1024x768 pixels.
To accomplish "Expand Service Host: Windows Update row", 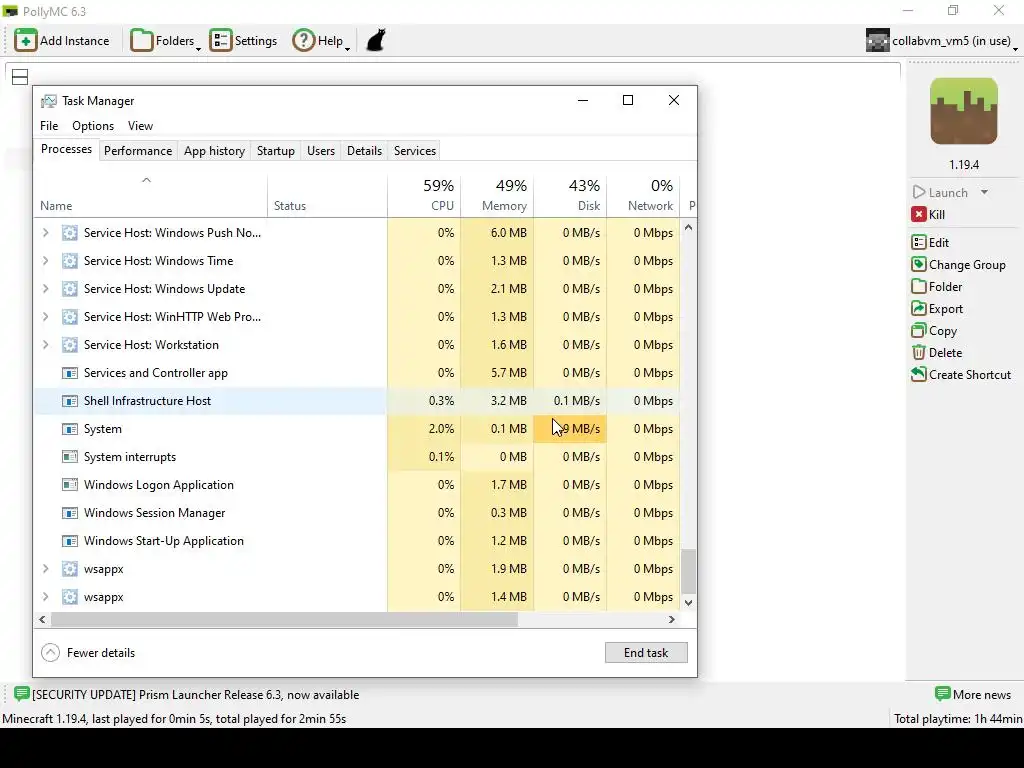I will point(45,289).
